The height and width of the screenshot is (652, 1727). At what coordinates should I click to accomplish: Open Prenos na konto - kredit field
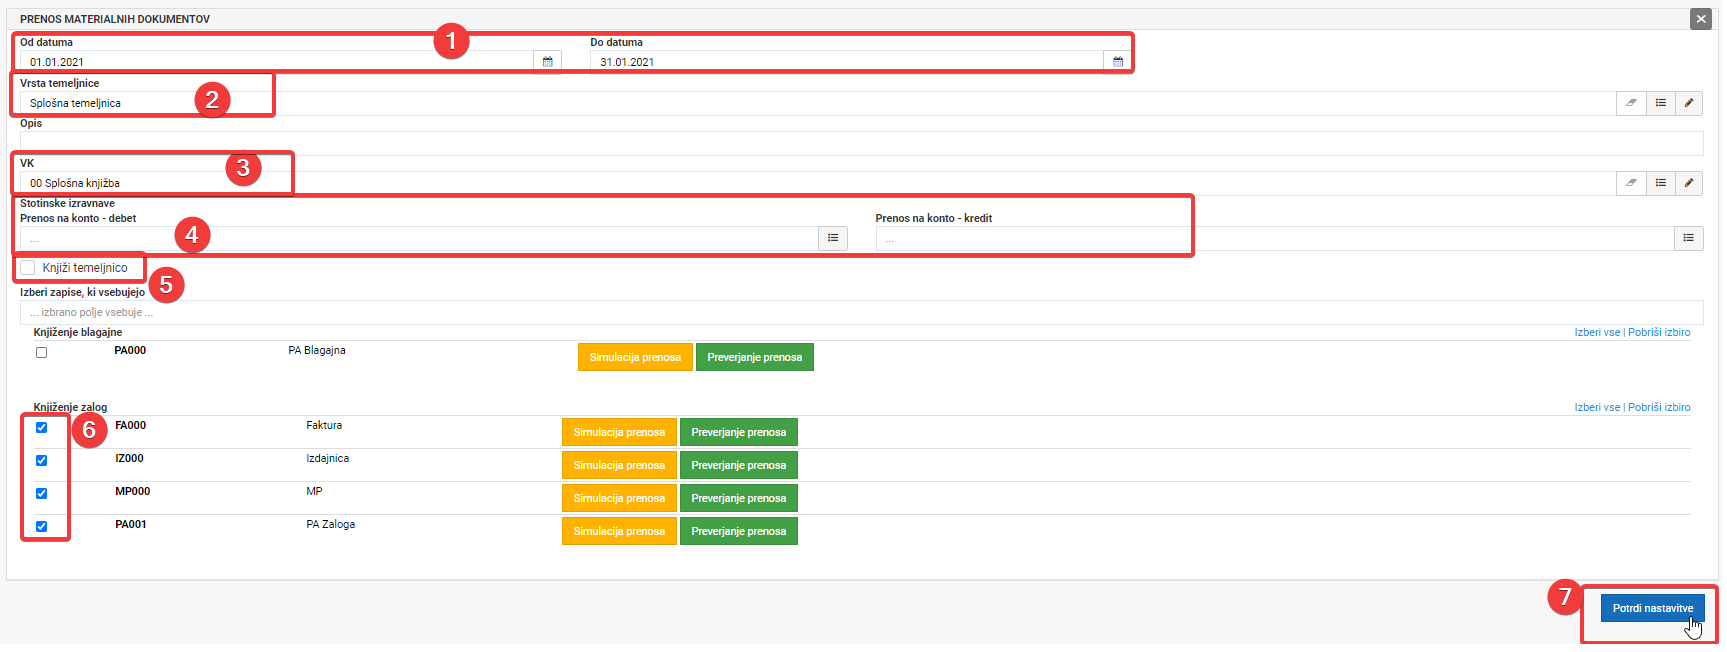click(x=1275, y=238)
